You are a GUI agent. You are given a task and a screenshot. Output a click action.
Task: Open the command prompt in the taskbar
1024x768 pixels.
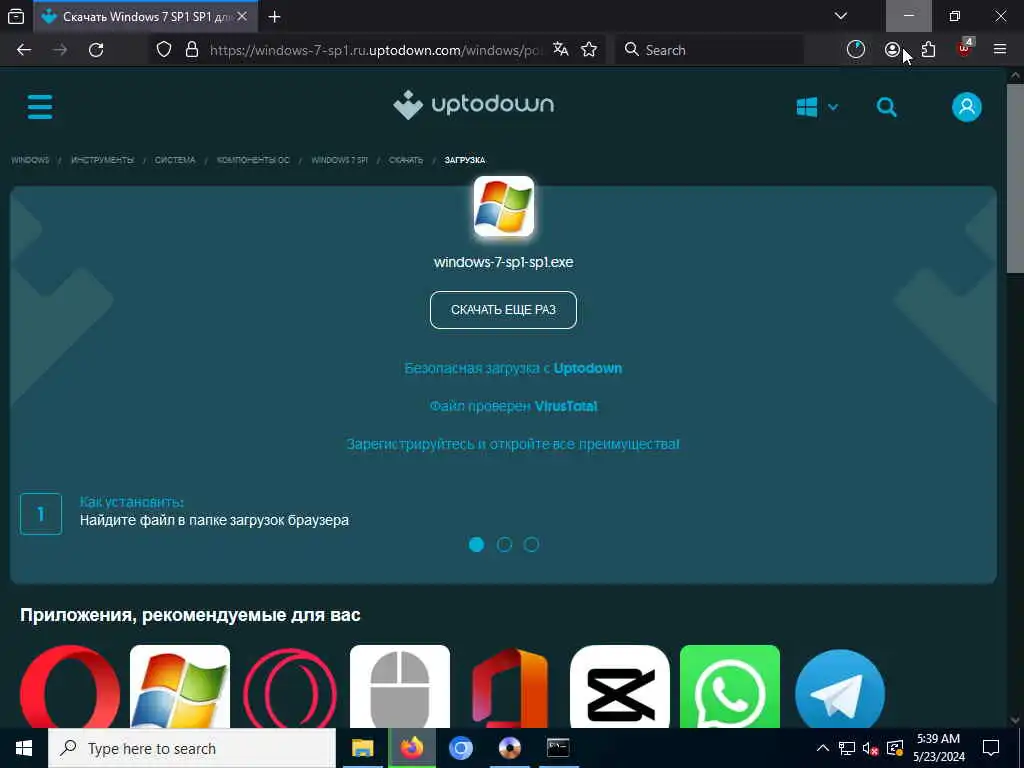click(x=558, y=748)
